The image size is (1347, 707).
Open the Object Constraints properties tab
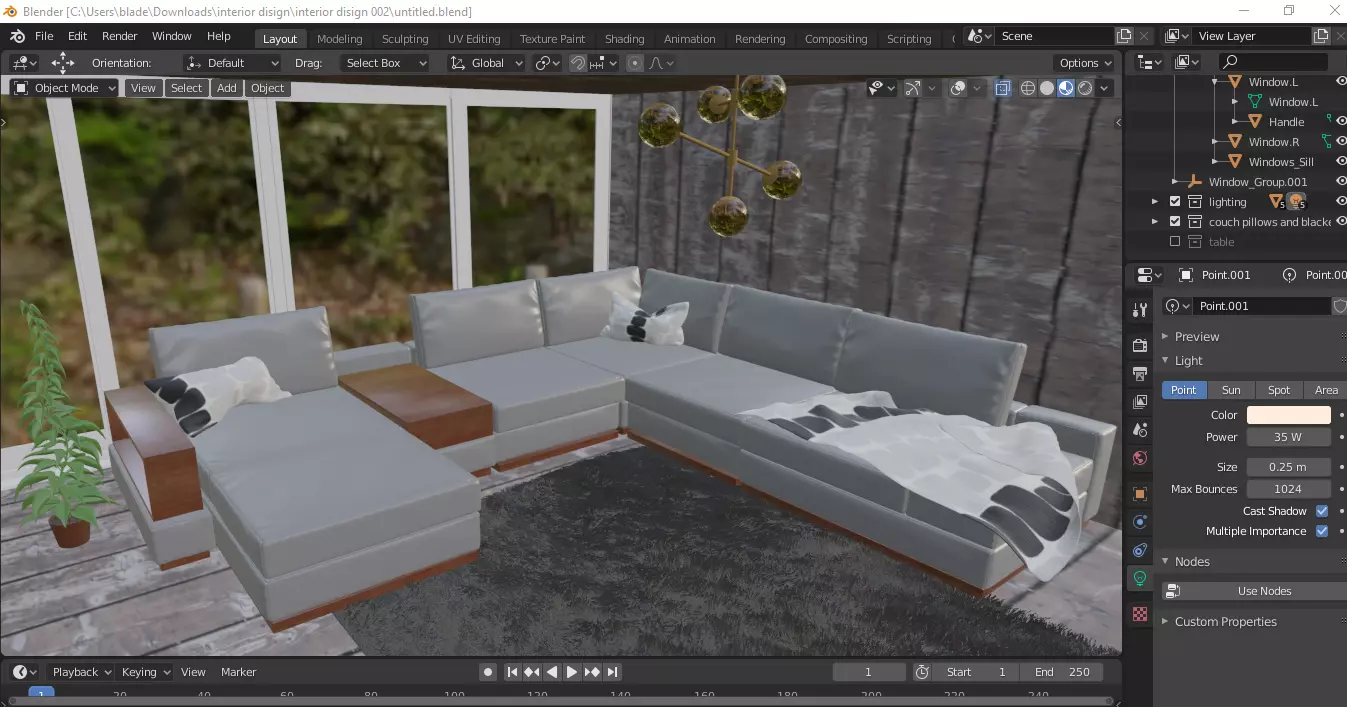coord(1140,550)
